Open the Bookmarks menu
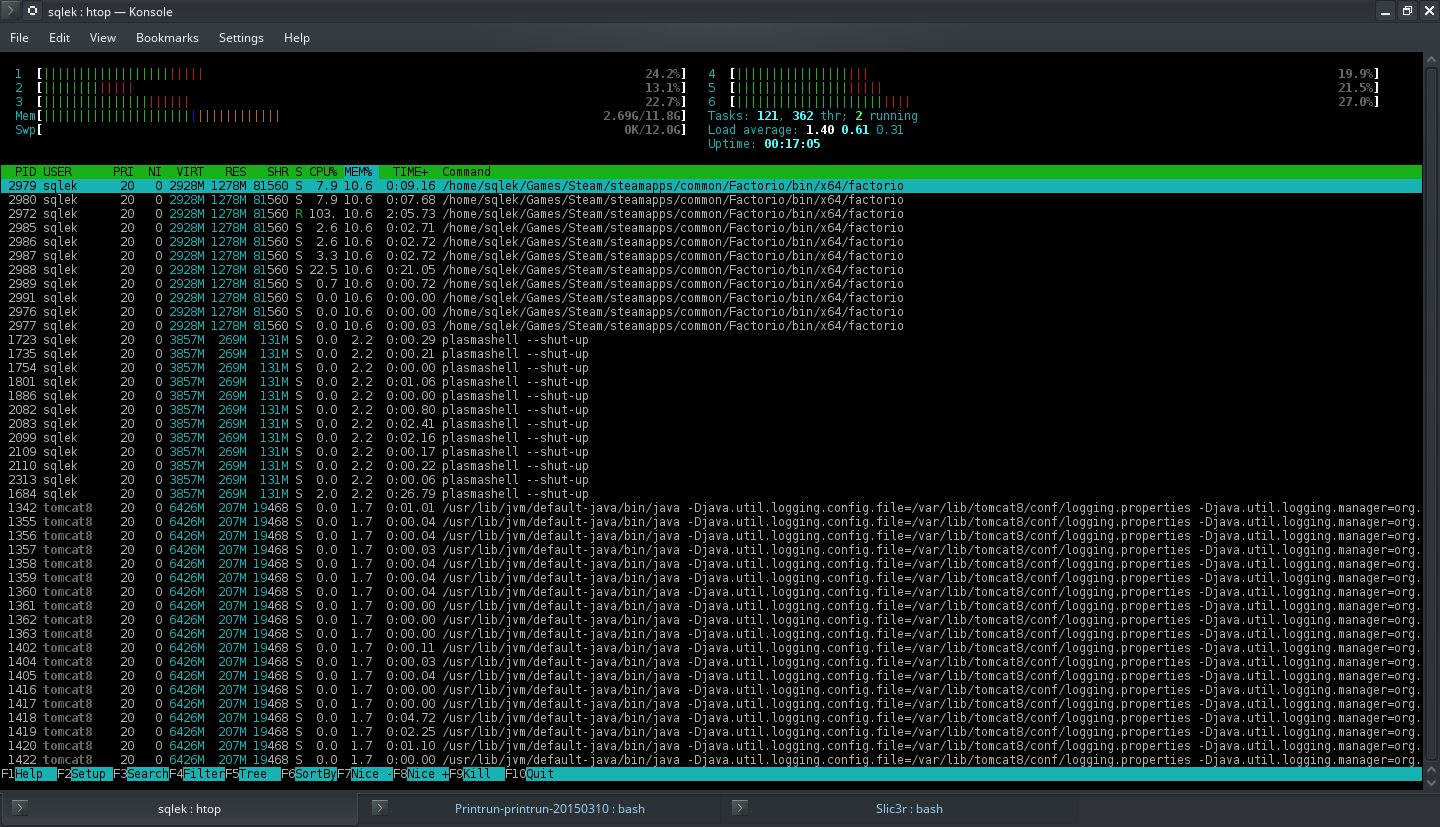The image size is (1440, 827). tap(167, 38)
